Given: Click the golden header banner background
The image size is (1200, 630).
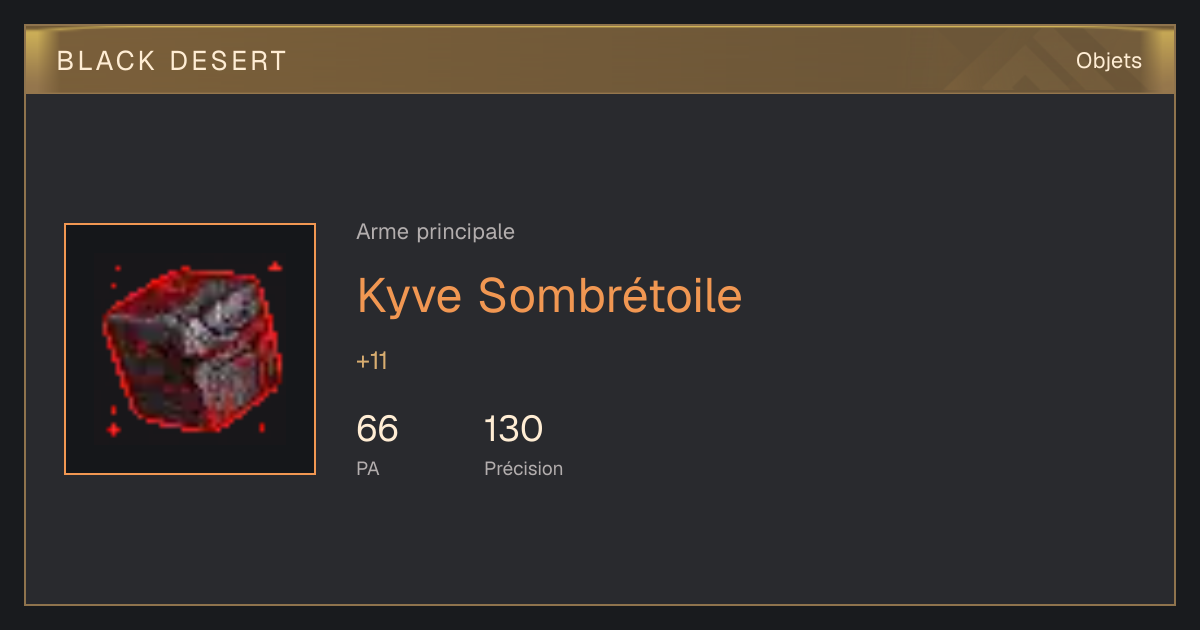Looking at the screenshot, I should click(600, 60).
